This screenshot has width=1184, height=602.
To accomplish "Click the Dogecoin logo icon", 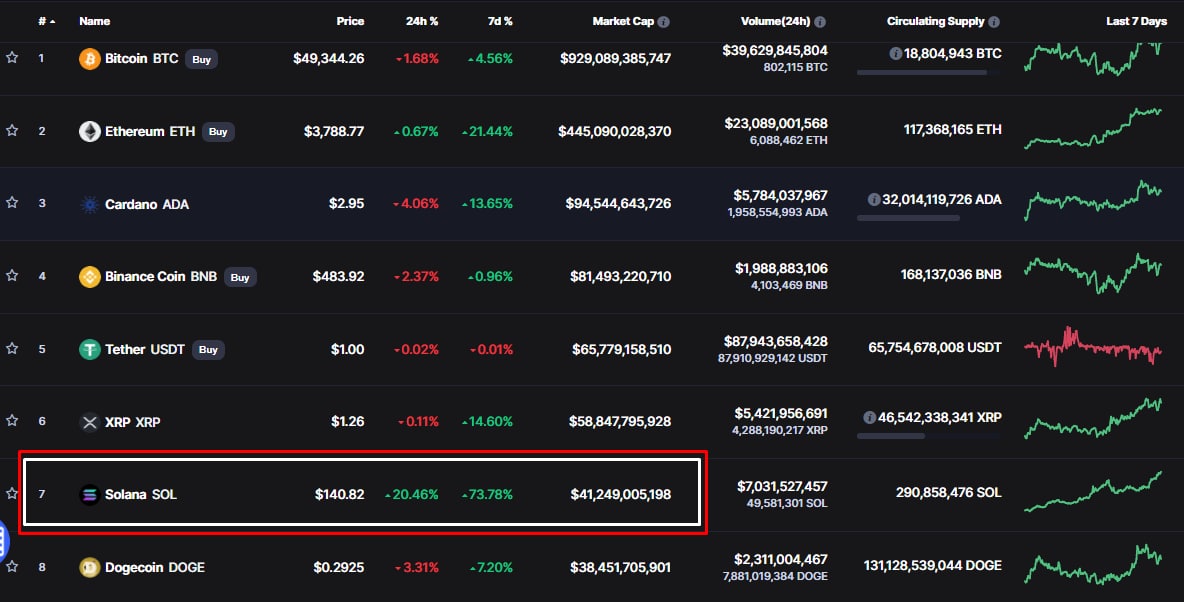I will click(90, 567).
